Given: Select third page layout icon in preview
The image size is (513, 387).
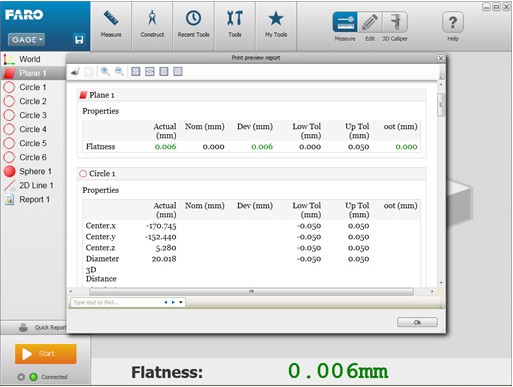Looking at the screenshot, I should coord(164,72).
